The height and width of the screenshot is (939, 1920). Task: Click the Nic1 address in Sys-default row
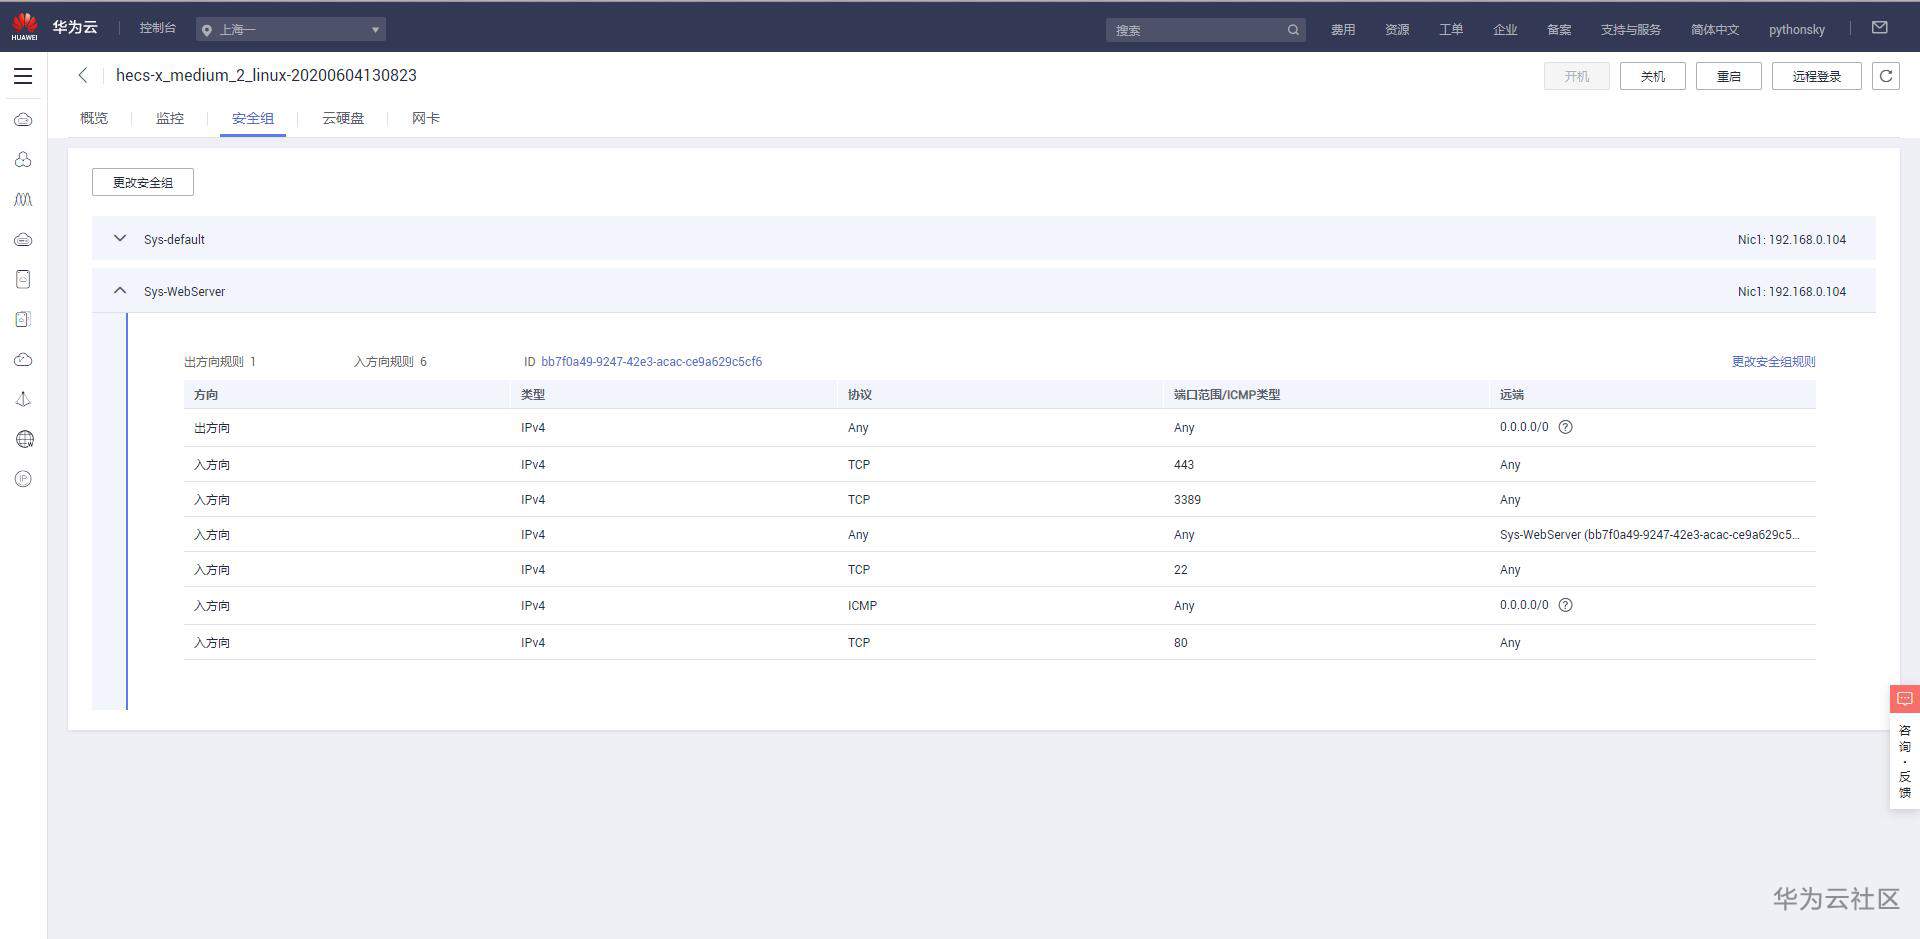coord(1792,240)
